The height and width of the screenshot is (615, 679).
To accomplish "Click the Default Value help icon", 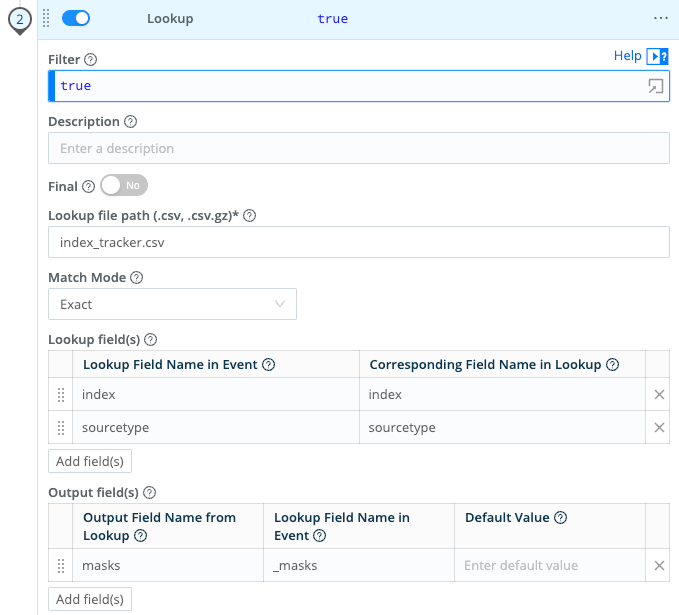I will 560,518.
